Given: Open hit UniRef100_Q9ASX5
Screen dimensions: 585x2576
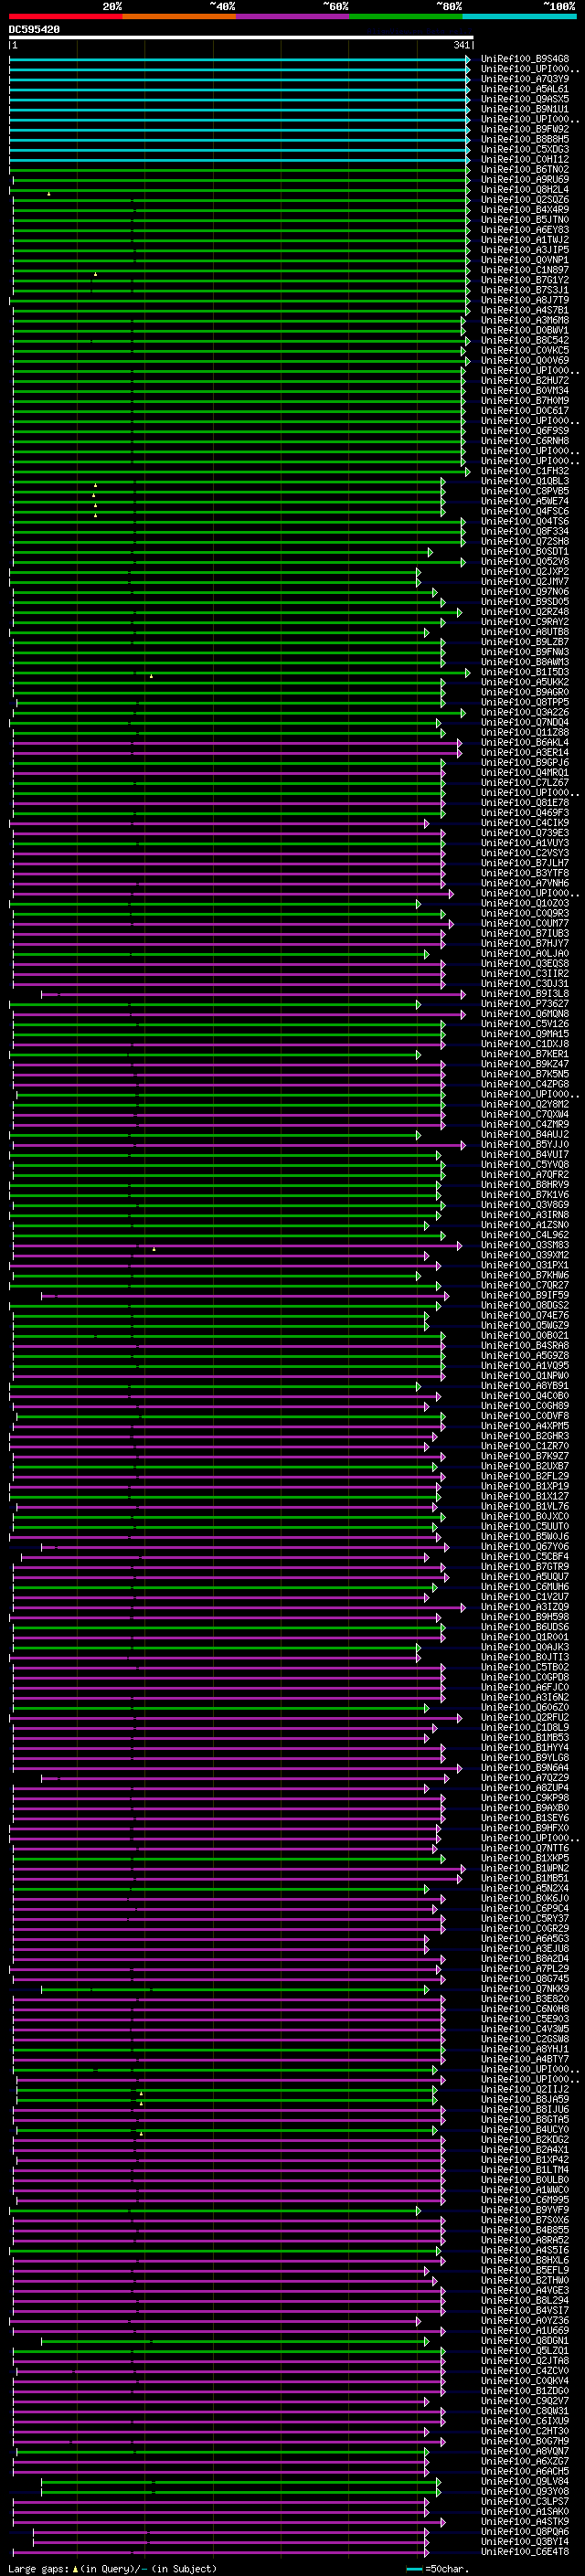Looking at the screenshot, I should pyautogui.click(x=524, y=99).
